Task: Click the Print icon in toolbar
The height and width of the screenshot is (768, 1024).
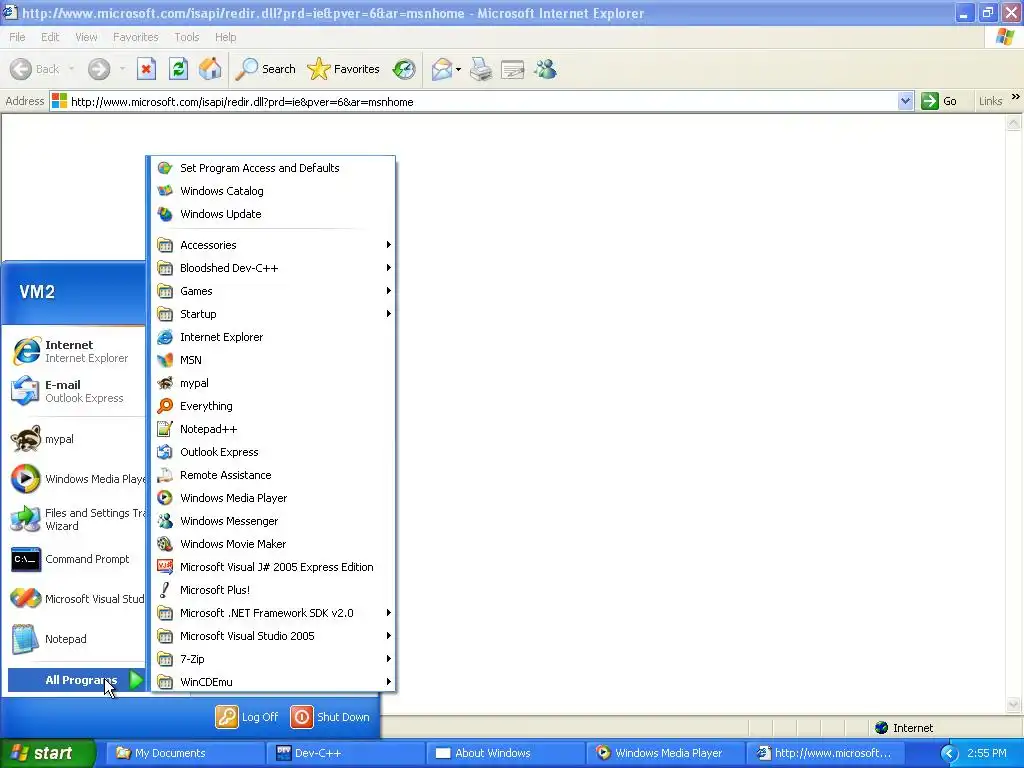Action: (x=481, y=69)
